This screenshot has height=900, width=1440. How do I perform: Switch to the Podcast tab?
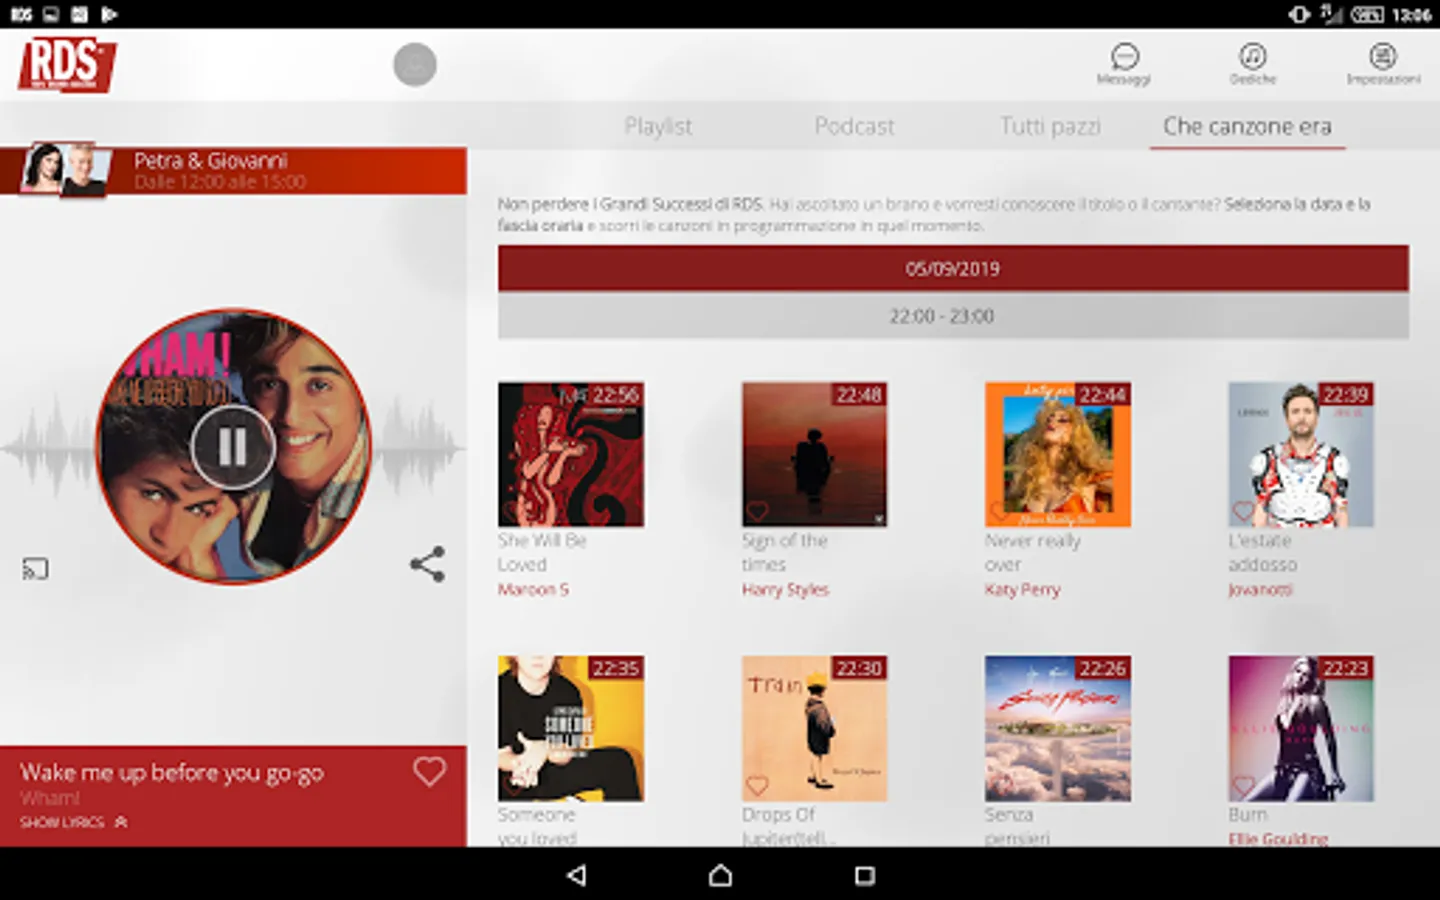854,126
